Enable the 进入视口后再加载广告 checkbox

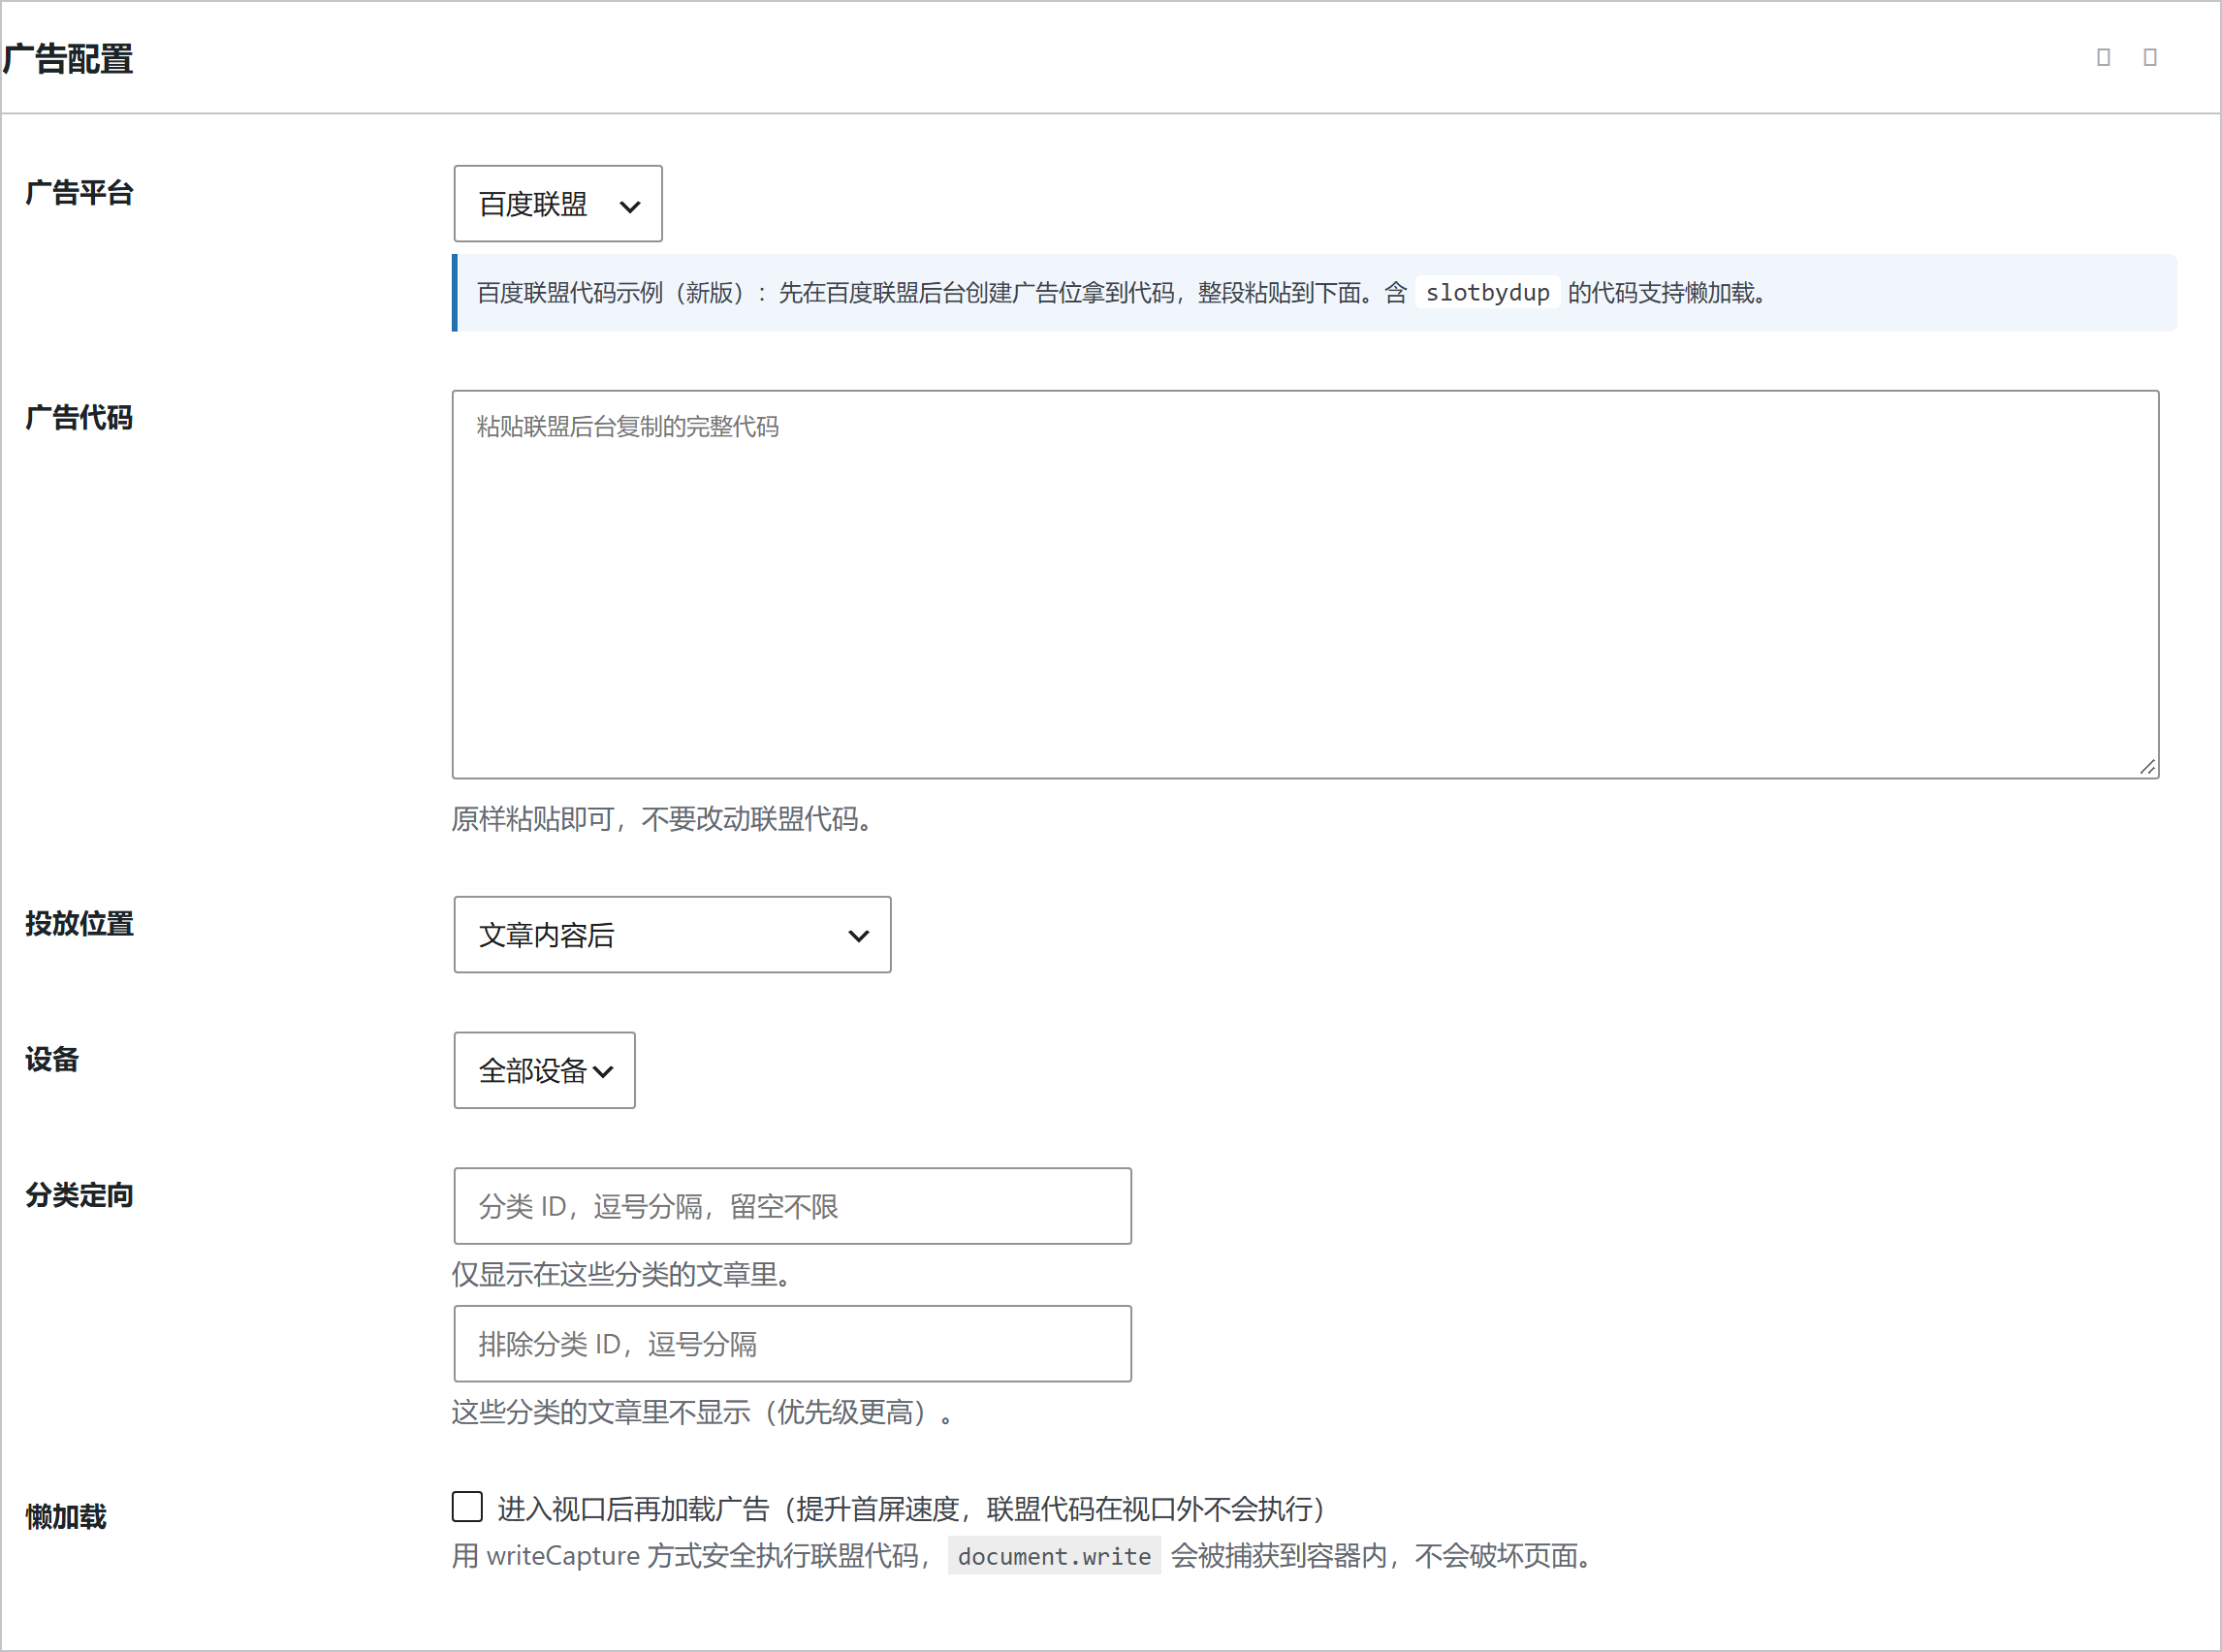coord(467,1507)
